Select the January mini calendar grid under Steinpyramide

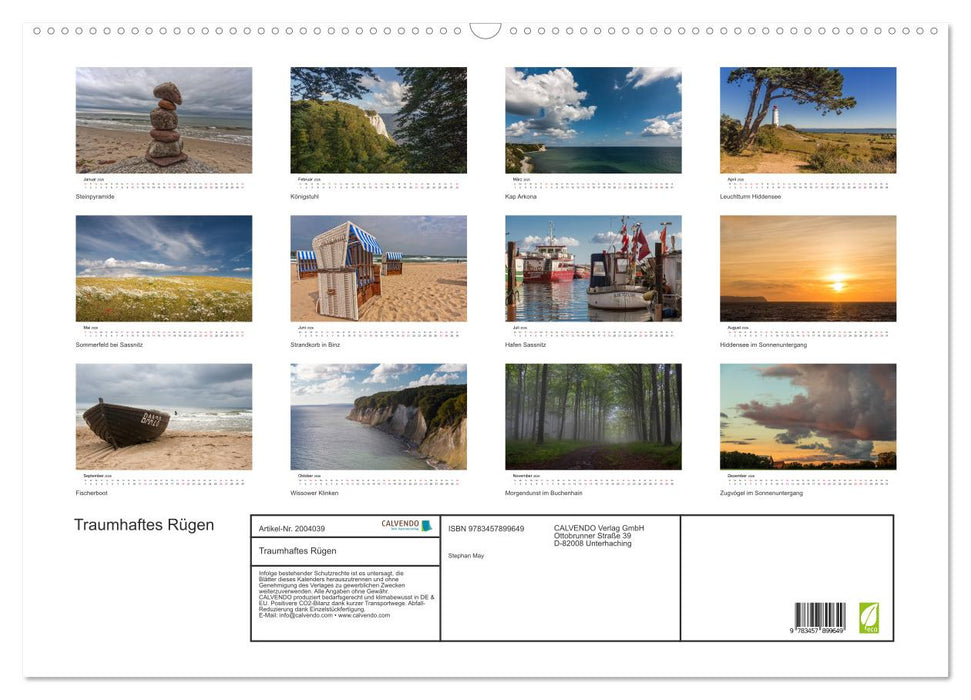coord(164,184)
